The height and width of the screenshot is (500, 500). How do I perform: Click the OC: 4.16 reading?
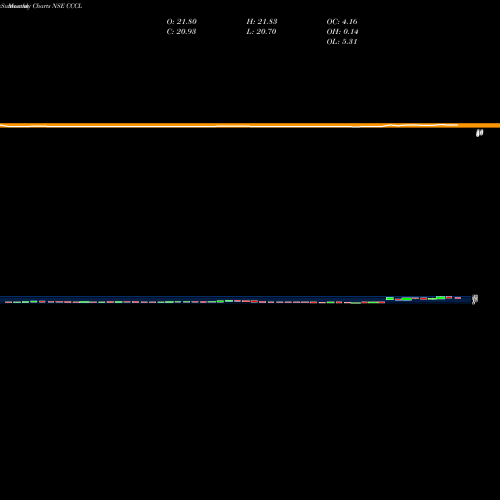[x=342, y=22]
